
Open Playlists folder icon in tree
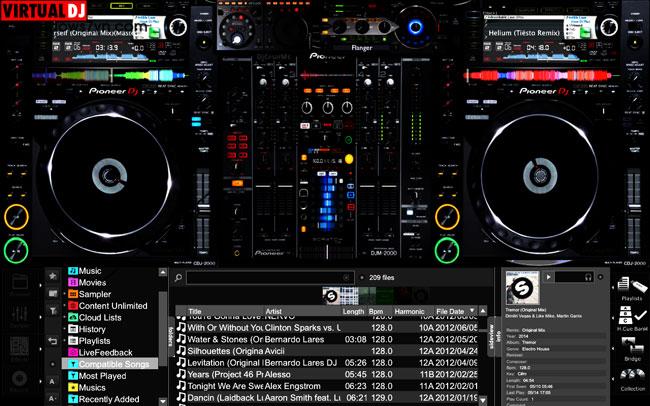(x=73, y=340)
